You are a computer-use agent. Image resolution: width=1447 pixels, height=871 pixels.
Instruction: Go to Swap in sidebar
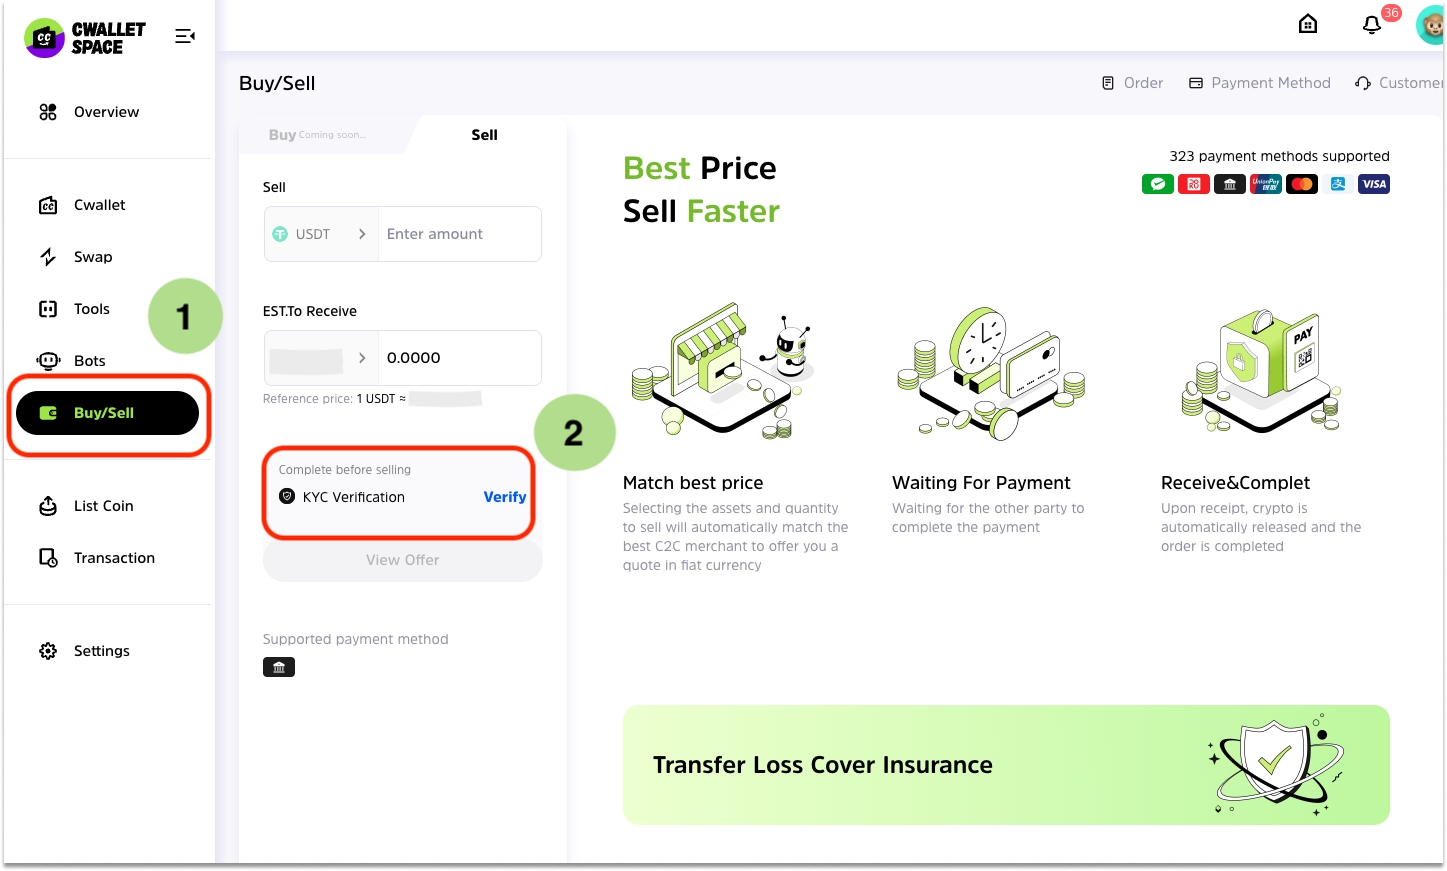tap(93, 257)
